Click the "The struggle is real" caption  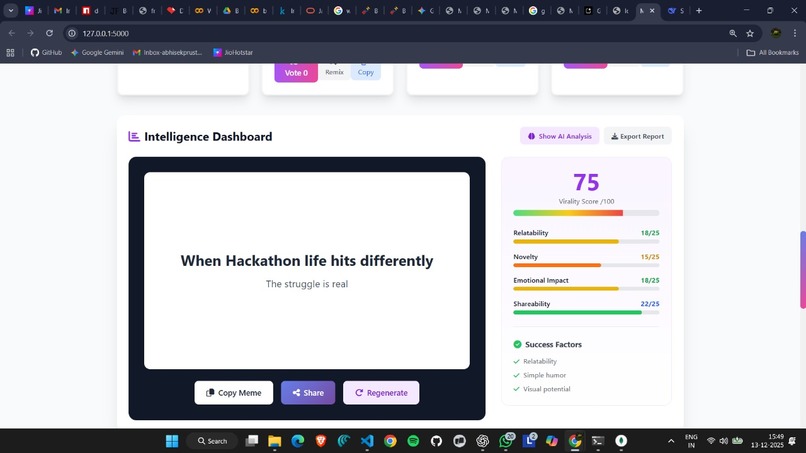click(307, 284)
